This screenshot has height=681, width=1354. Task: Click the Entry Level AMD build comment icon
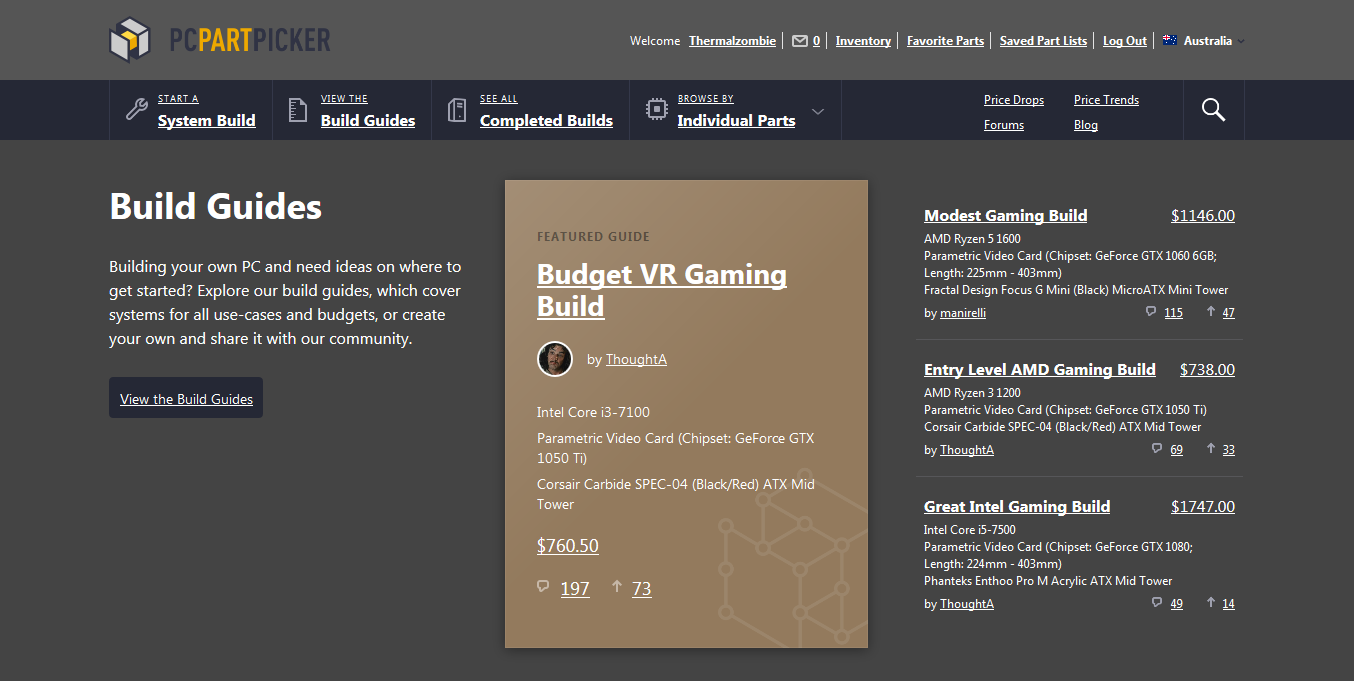(x=1157, y=449)
